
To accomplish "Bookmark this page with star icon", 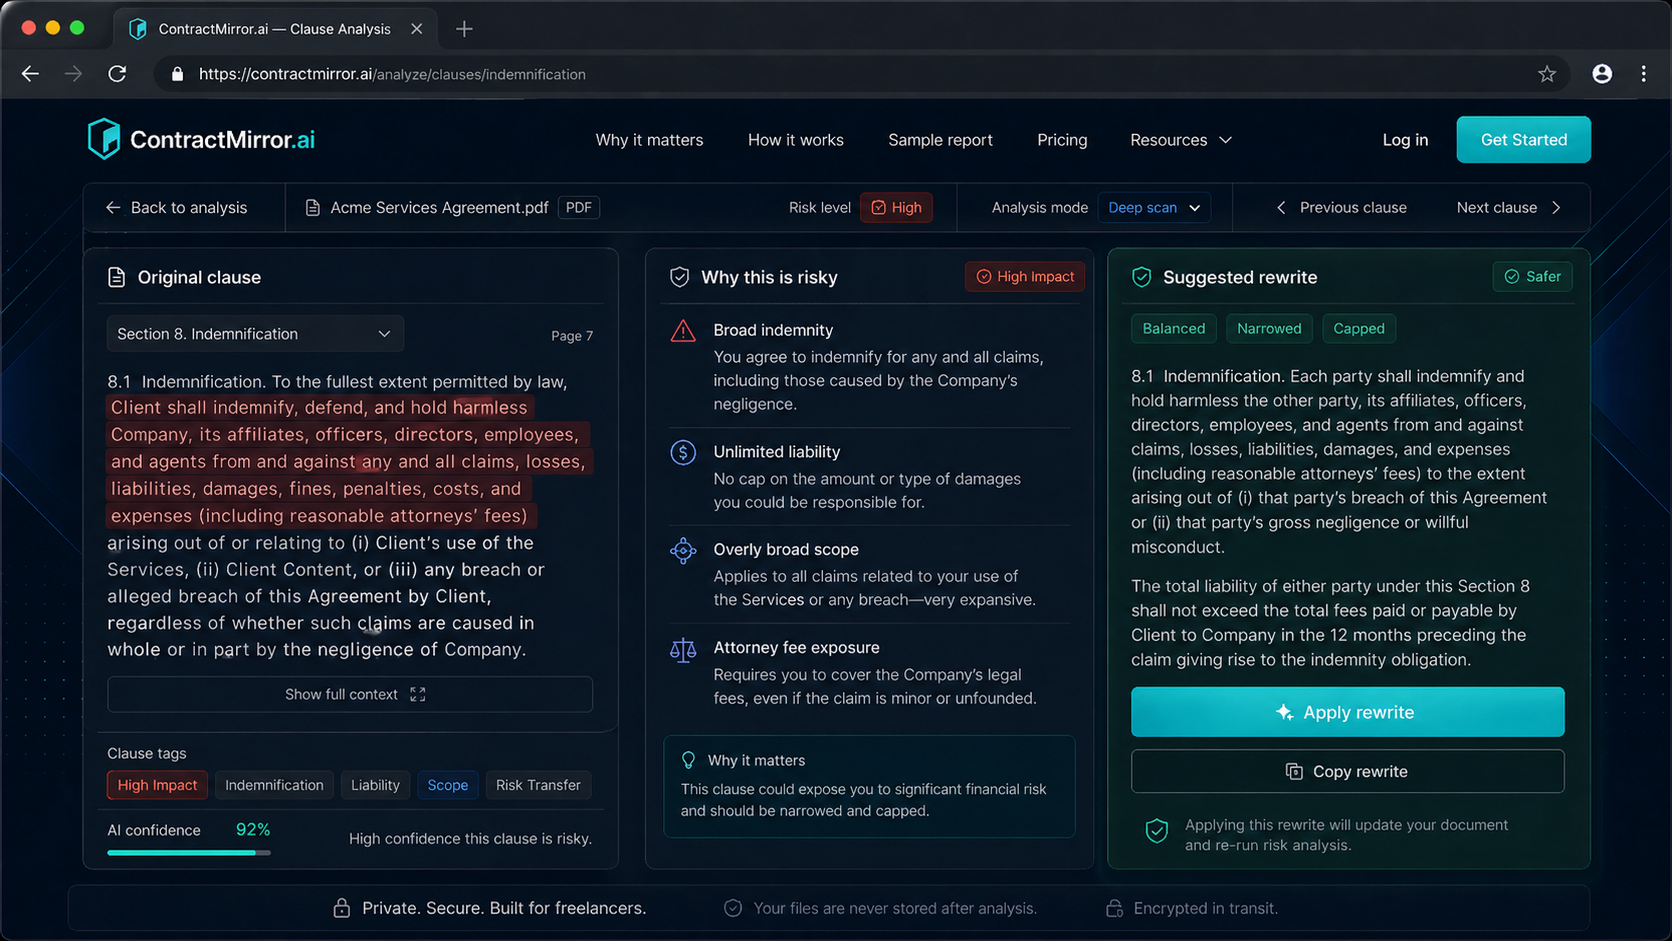I will [x=1547, y=74].
